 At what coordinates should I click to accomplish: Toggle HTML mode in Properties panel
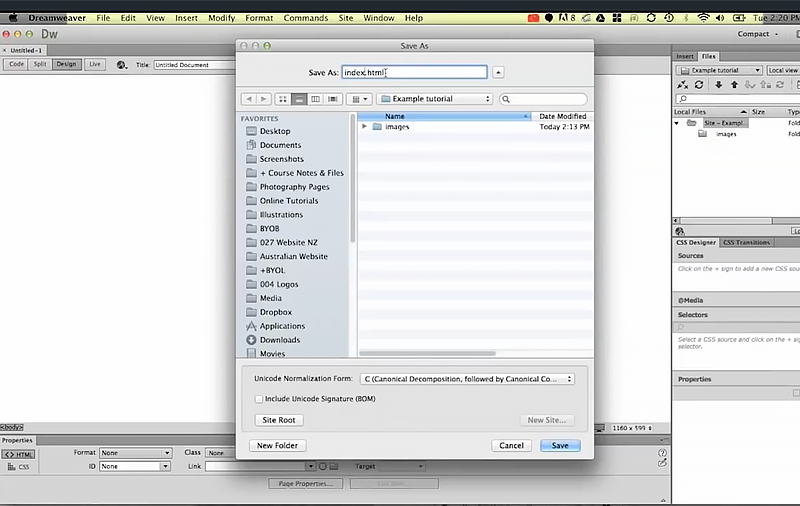tap(18, 454)
